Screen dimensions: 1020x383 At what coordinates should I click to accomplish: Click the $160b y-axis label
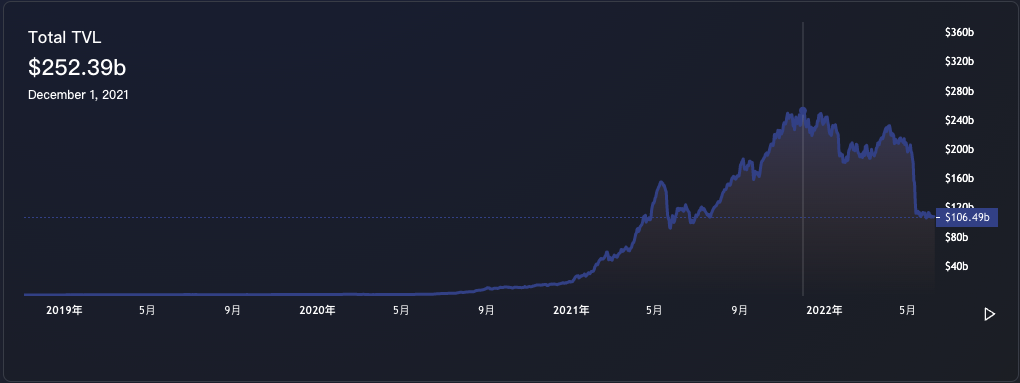[959, 178]
